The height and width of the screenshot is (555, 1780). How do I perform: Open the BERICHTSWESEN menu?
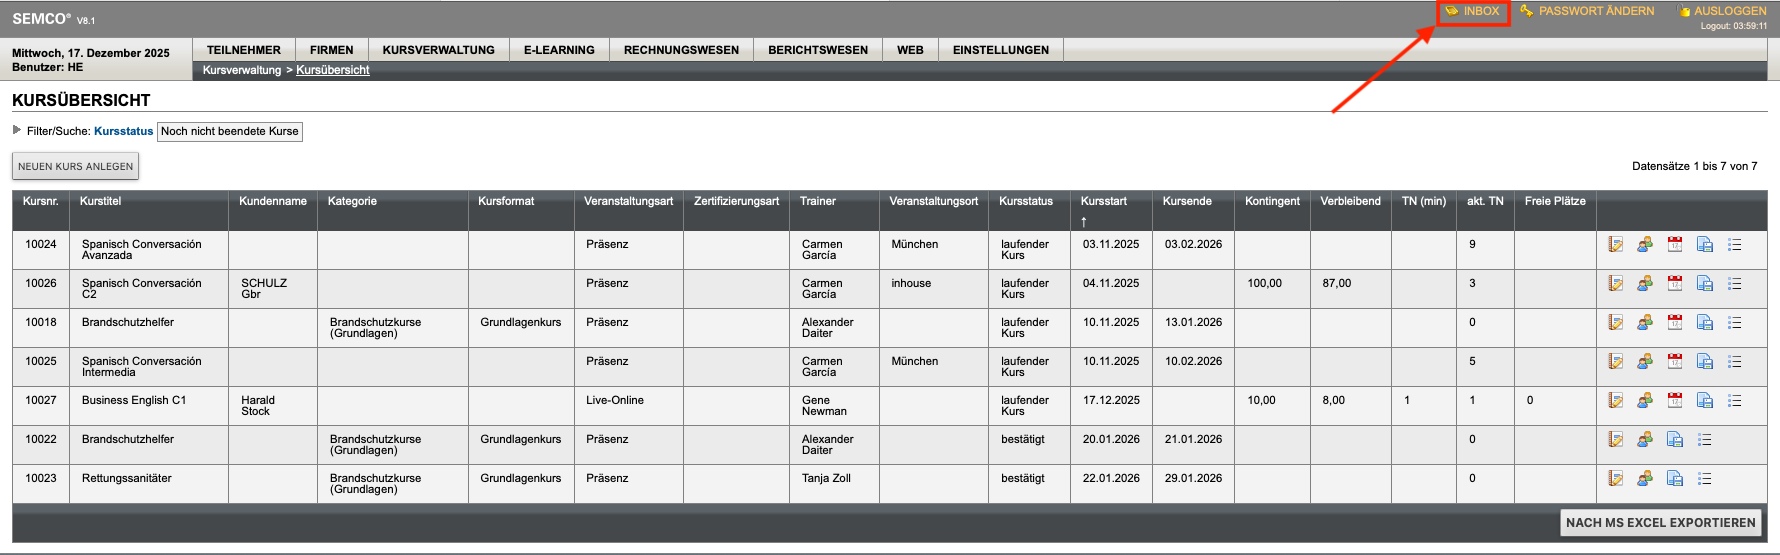pos(818,50)
